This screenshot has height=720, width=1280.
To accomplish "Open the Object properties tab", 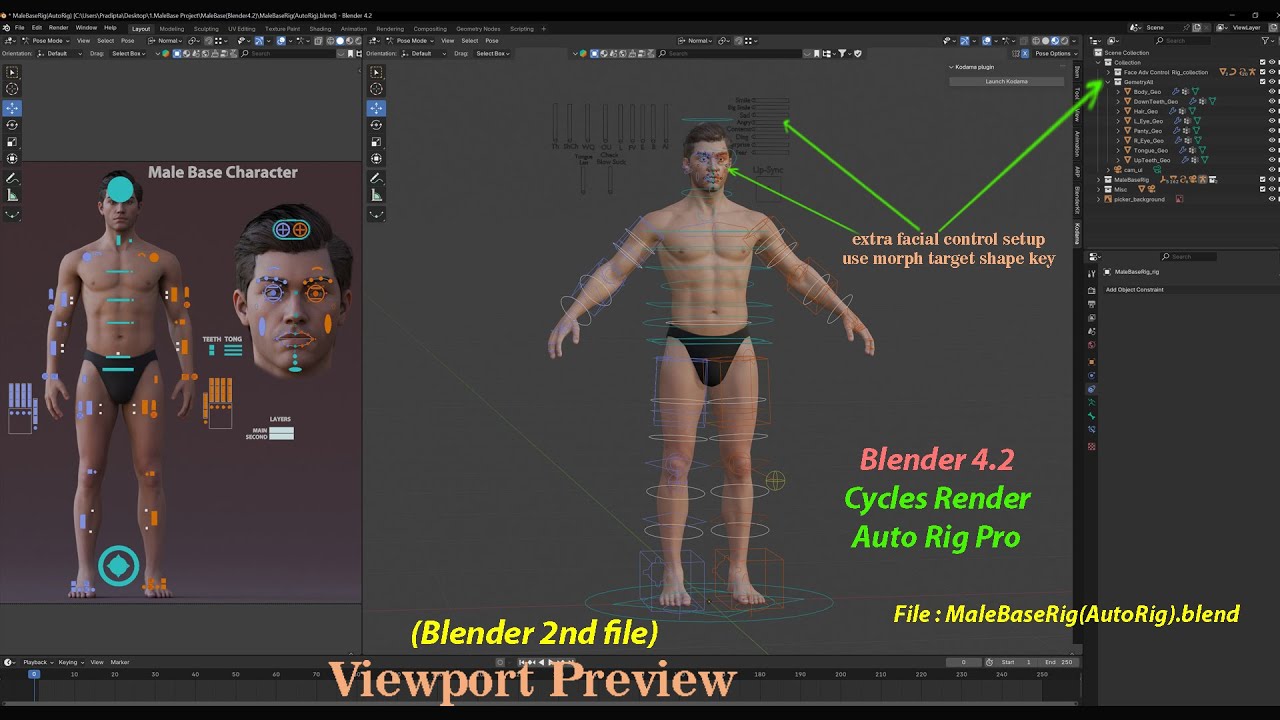I will click(1091, 362).
